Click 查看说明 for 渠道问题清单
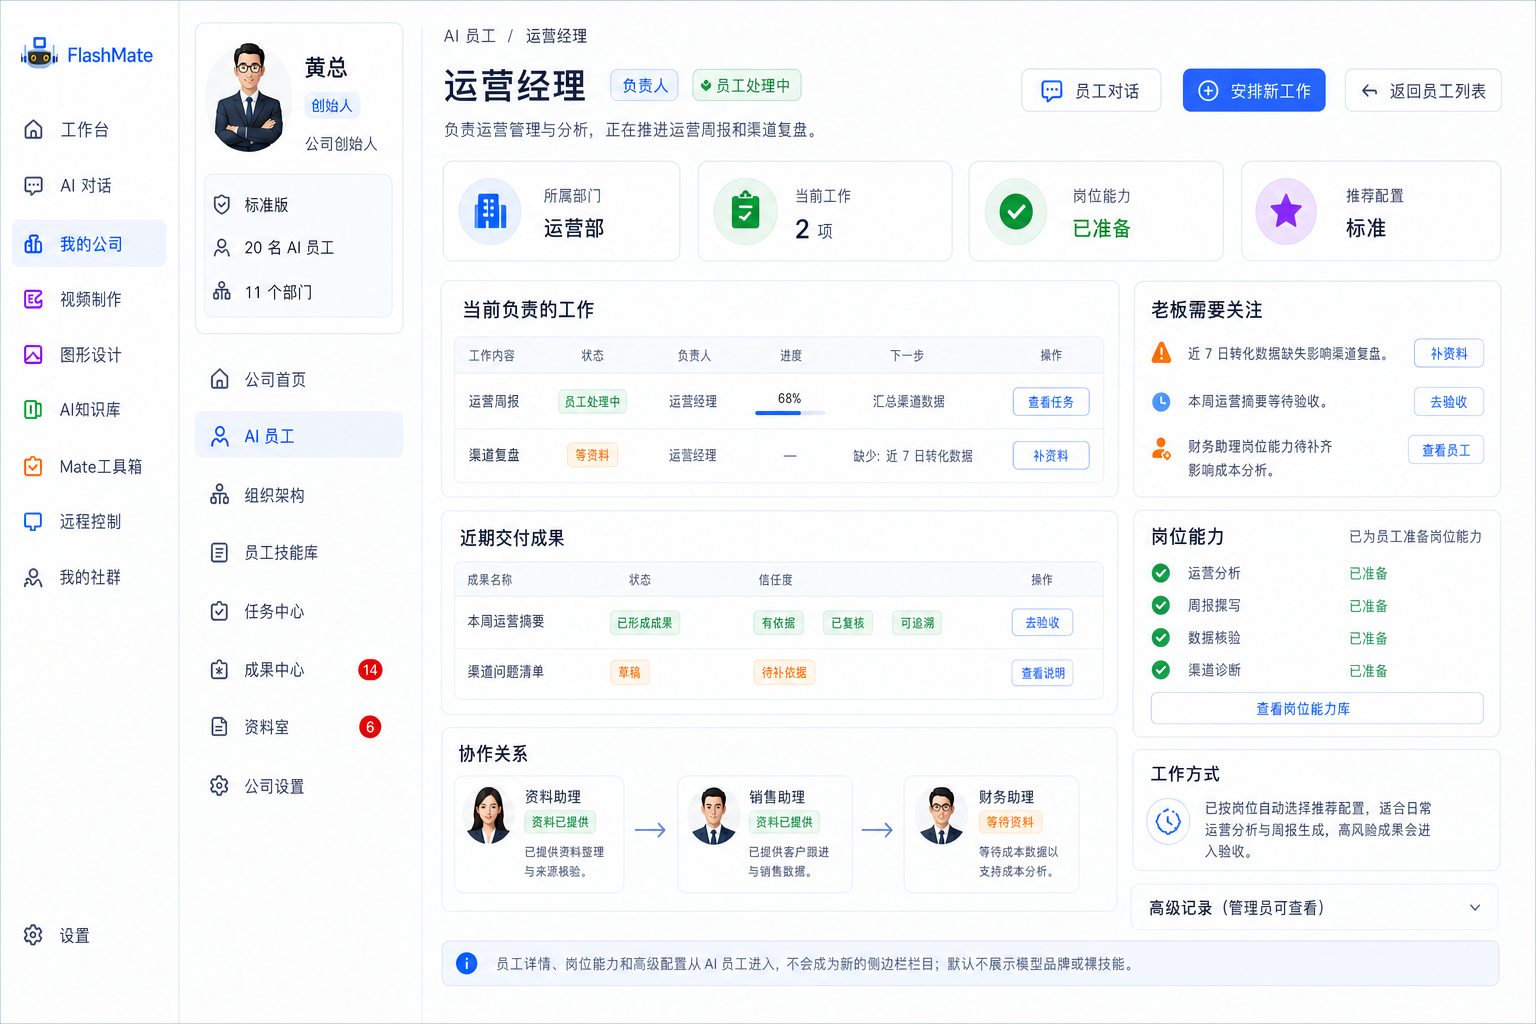 point(1042,673)
